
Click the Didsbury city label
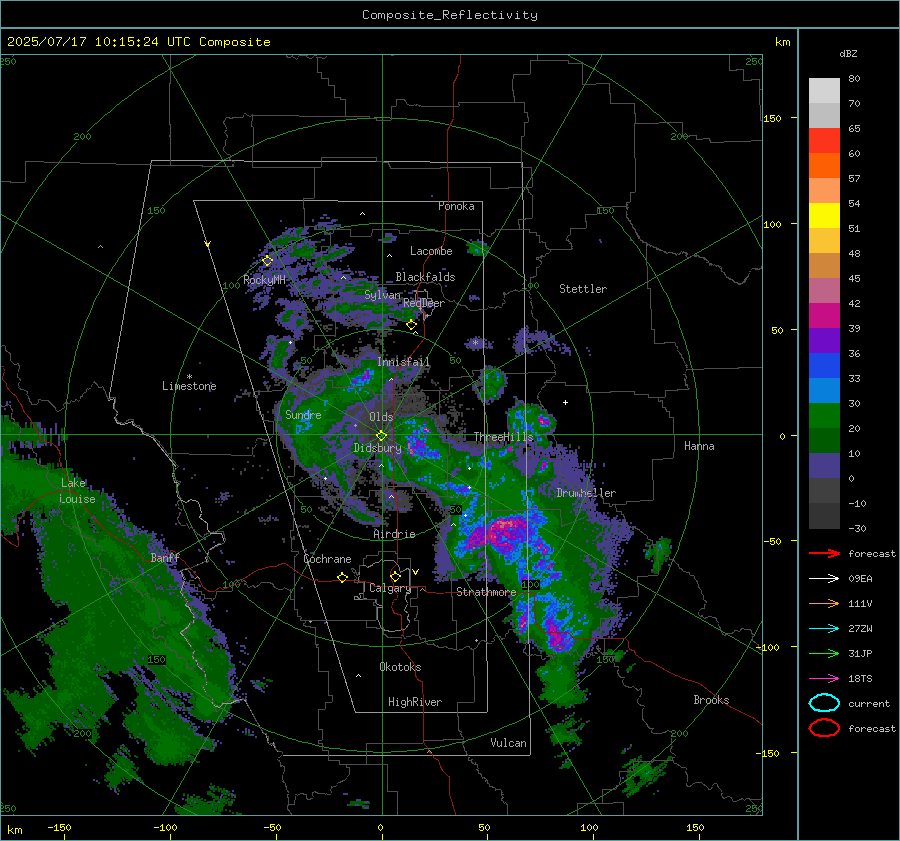(377, 448)
